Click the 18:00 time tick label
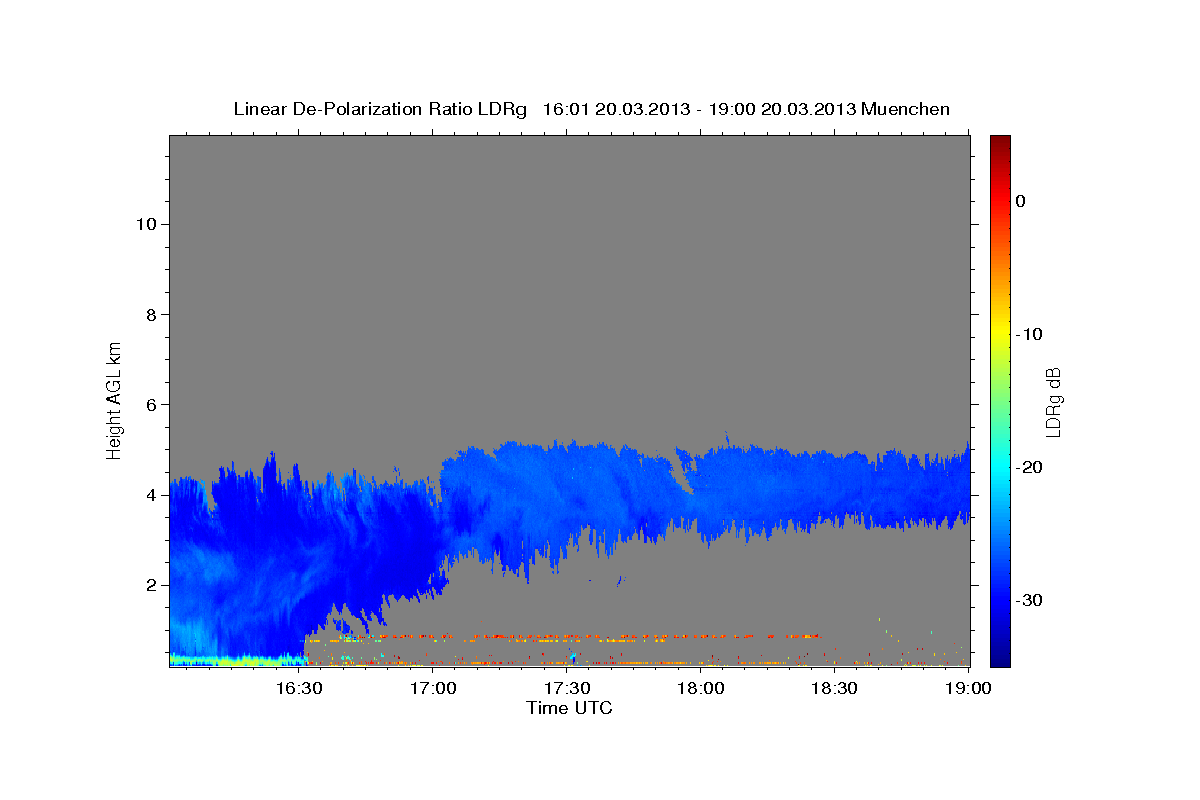Image resolution: width=1200 pixels, height=800 pixels. tap(701, 688)
